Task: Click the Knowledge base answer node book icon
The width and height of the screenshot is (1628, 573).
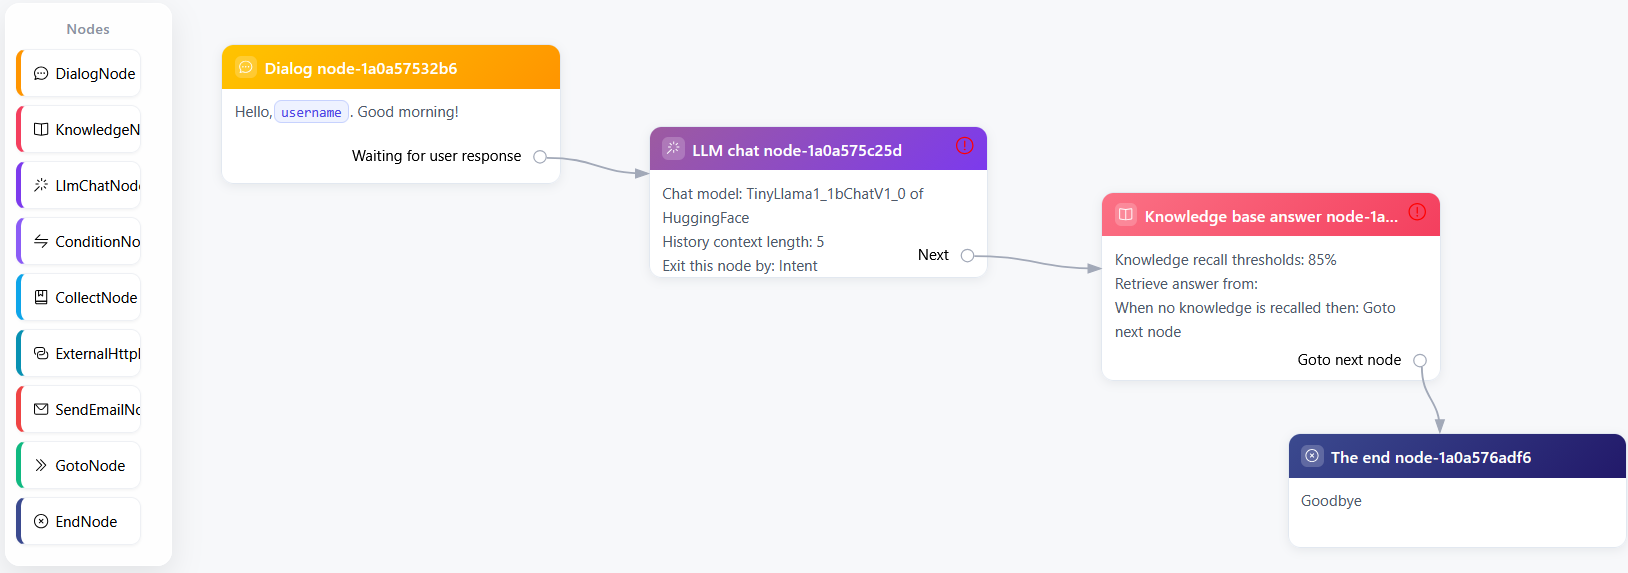Action: (x=1125, y=215)
